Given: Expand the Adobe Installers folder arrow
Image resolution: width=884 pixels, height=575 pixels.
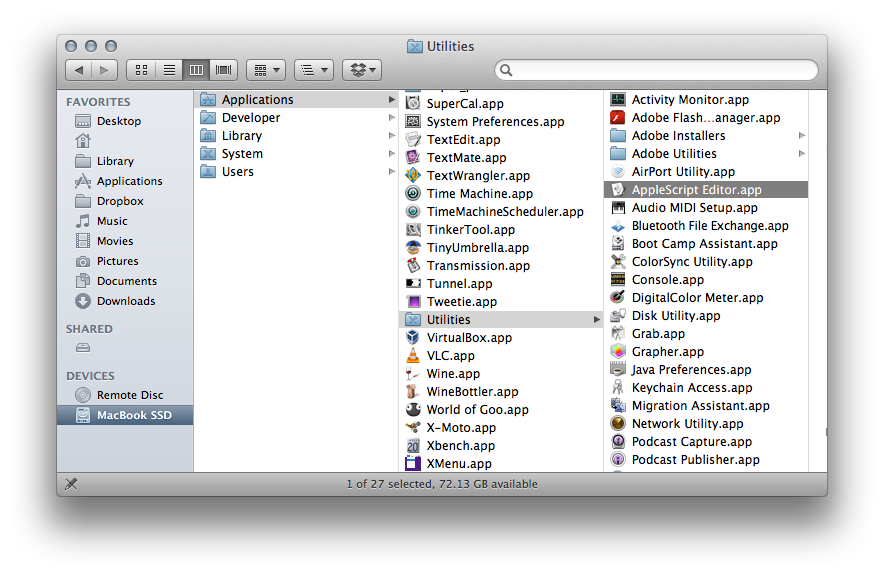Looking at the screenshot, I should click(x=802, y=136).
